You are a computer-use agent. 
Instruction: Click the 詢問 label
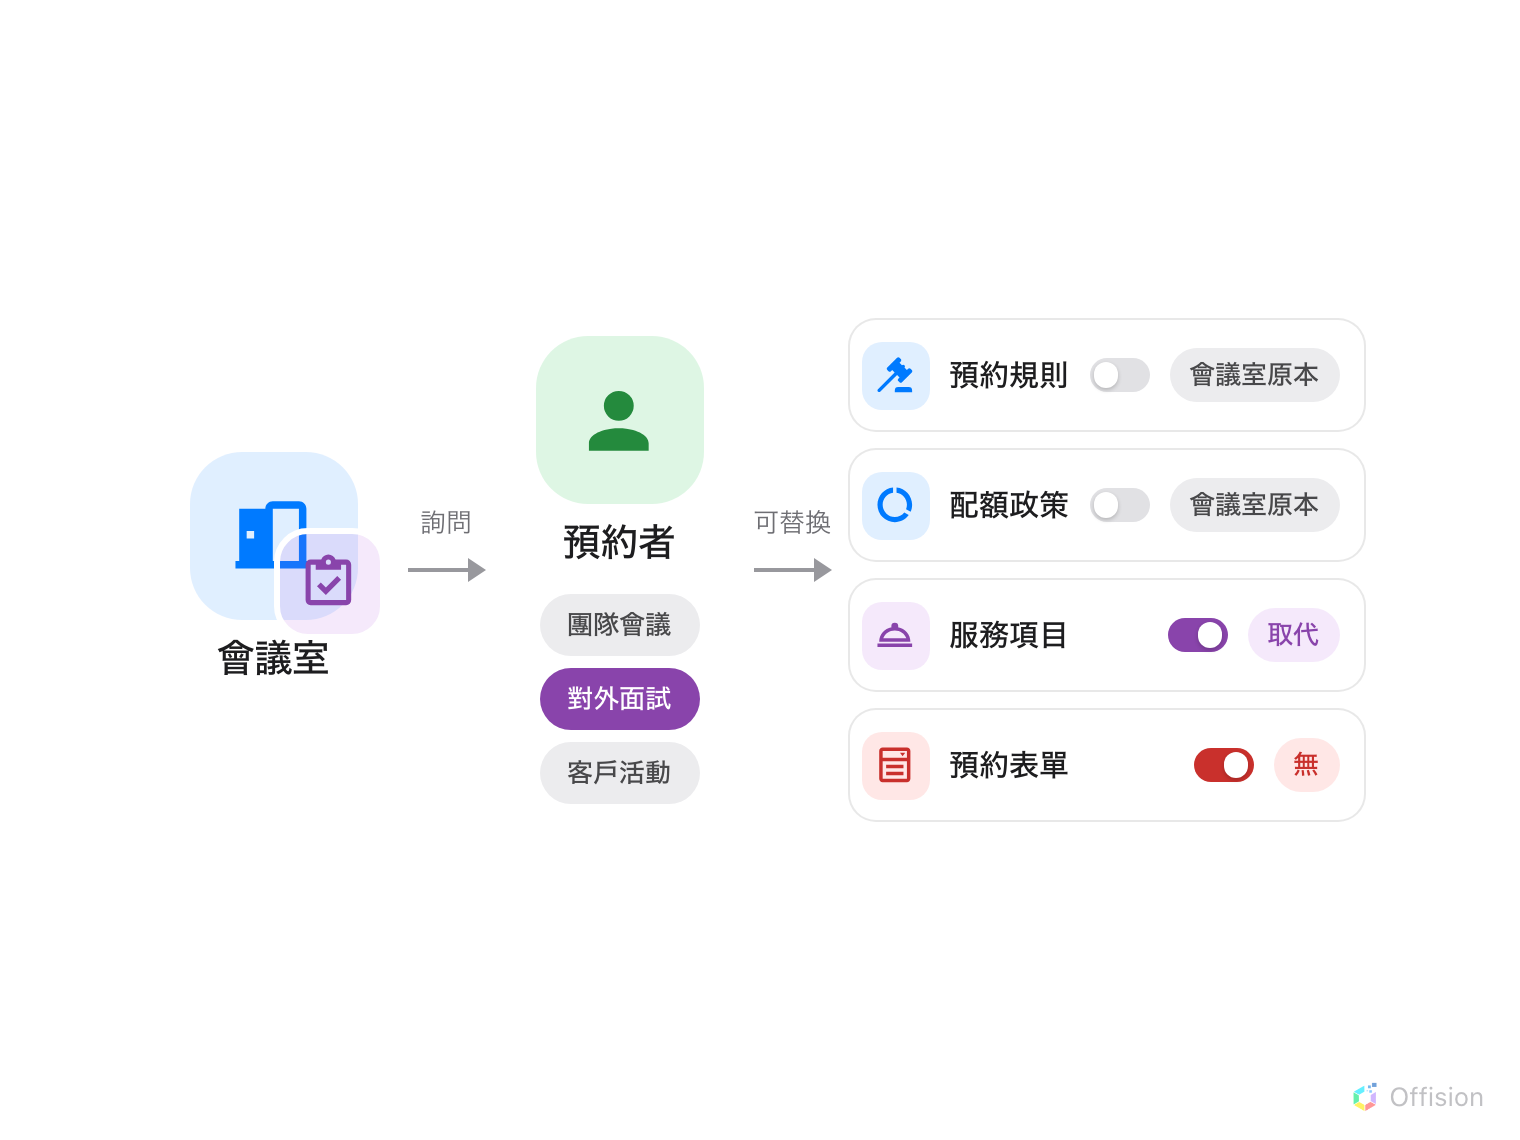click(446, 522)
